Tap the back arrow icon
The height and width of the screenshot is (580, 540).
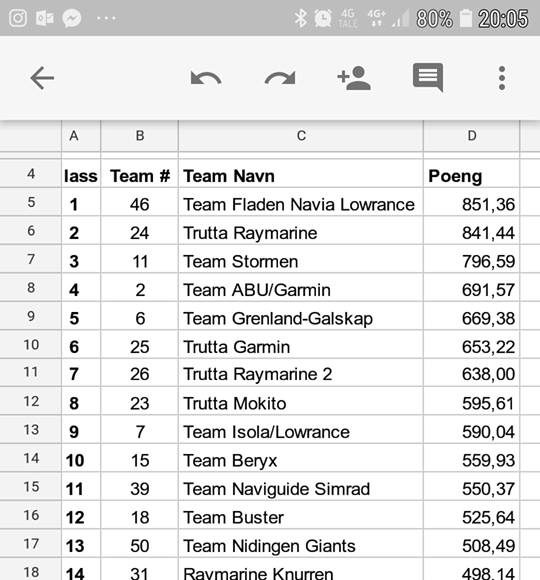pyautogui.click(x=42, y=78)
